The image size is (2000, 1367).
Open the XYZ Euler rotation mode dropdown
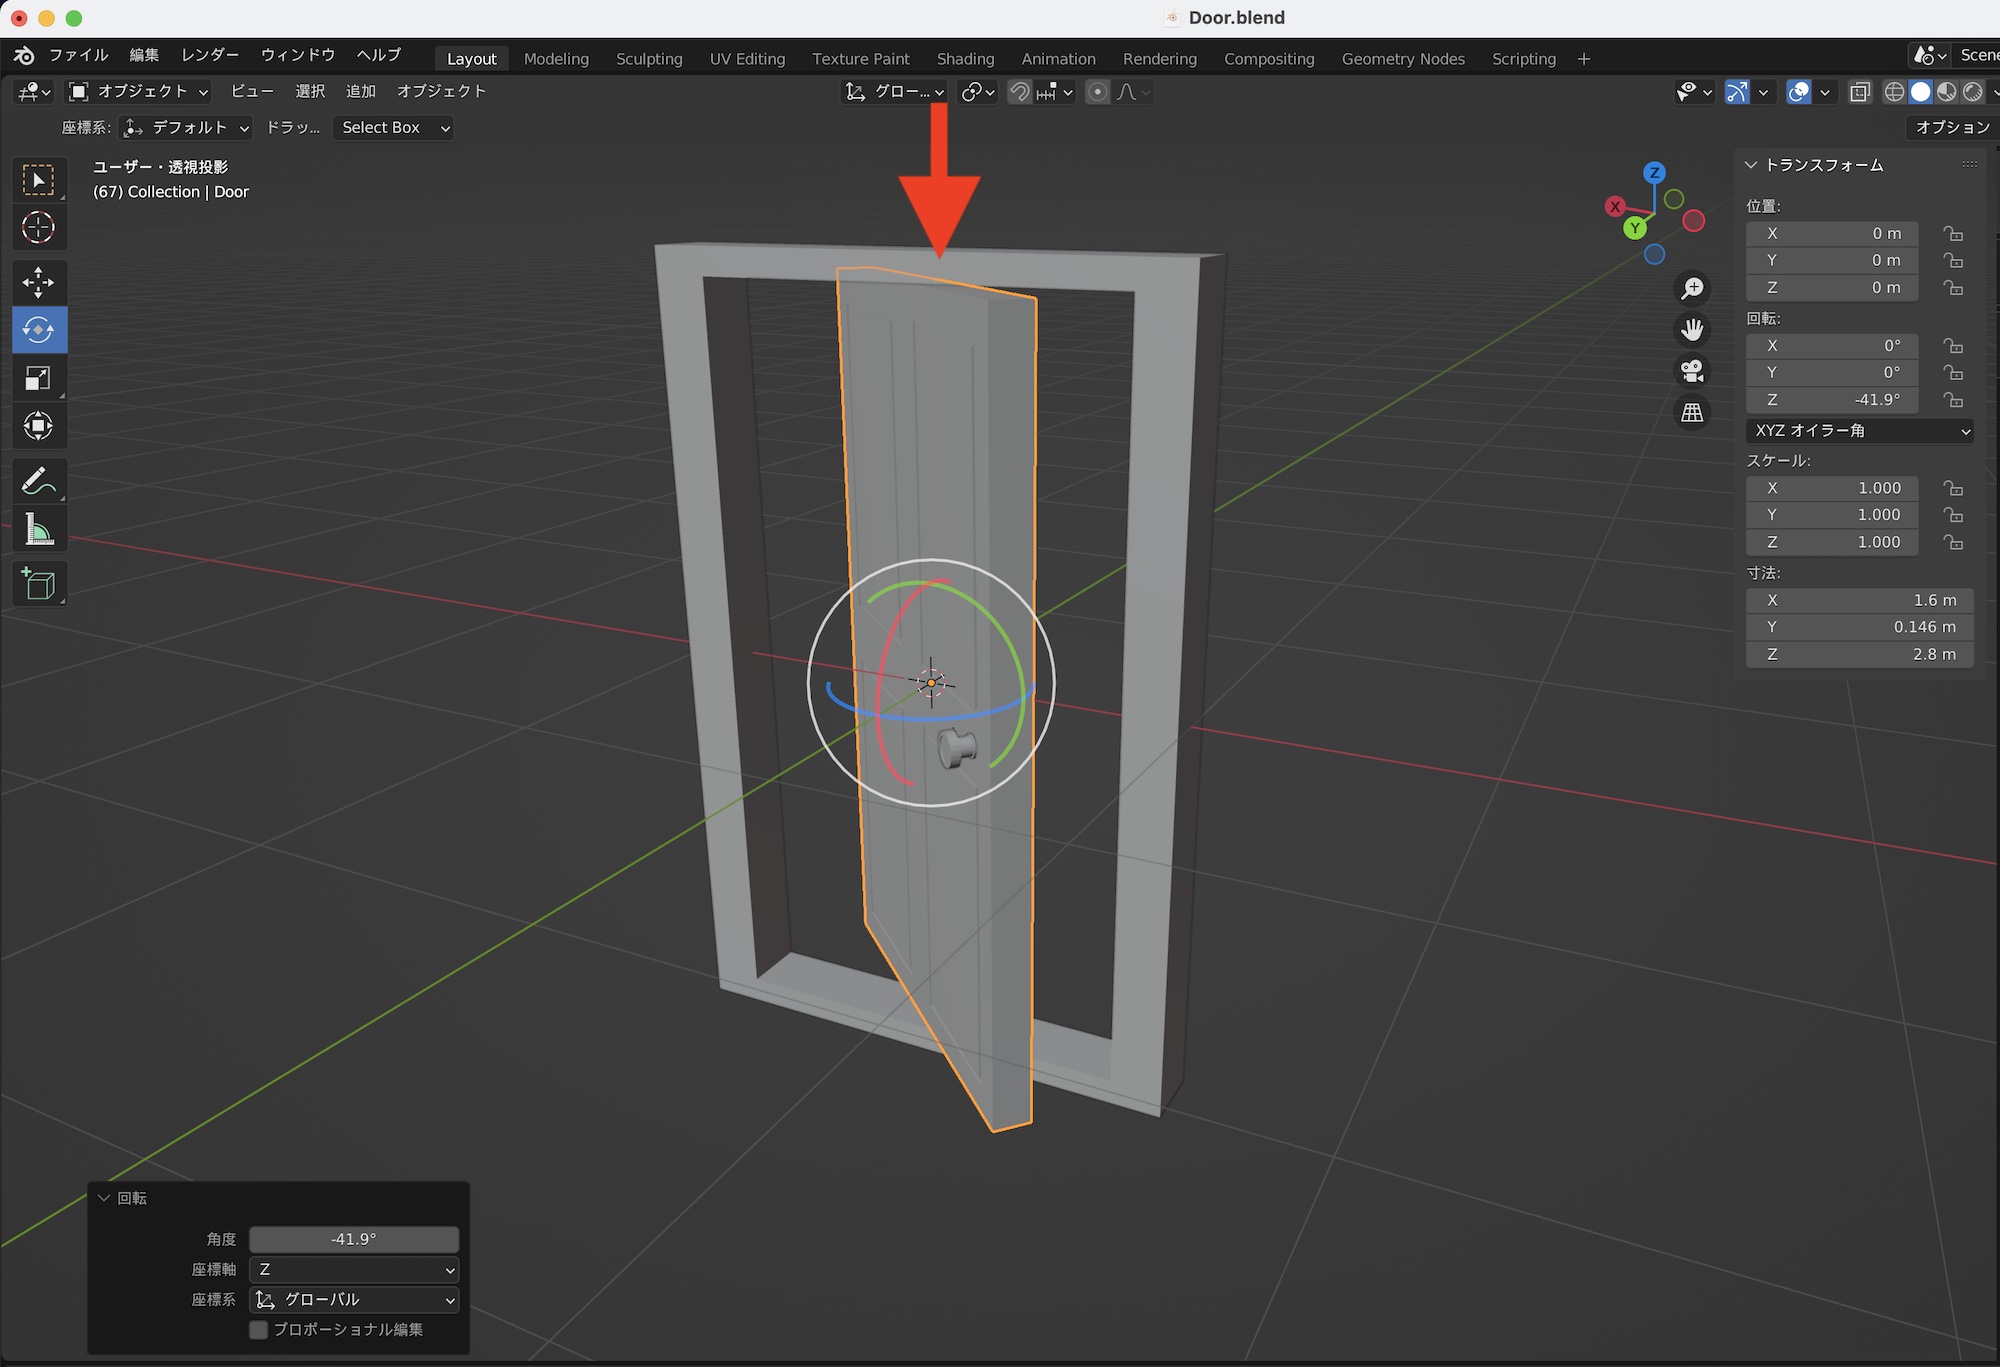pos(1860,431)
